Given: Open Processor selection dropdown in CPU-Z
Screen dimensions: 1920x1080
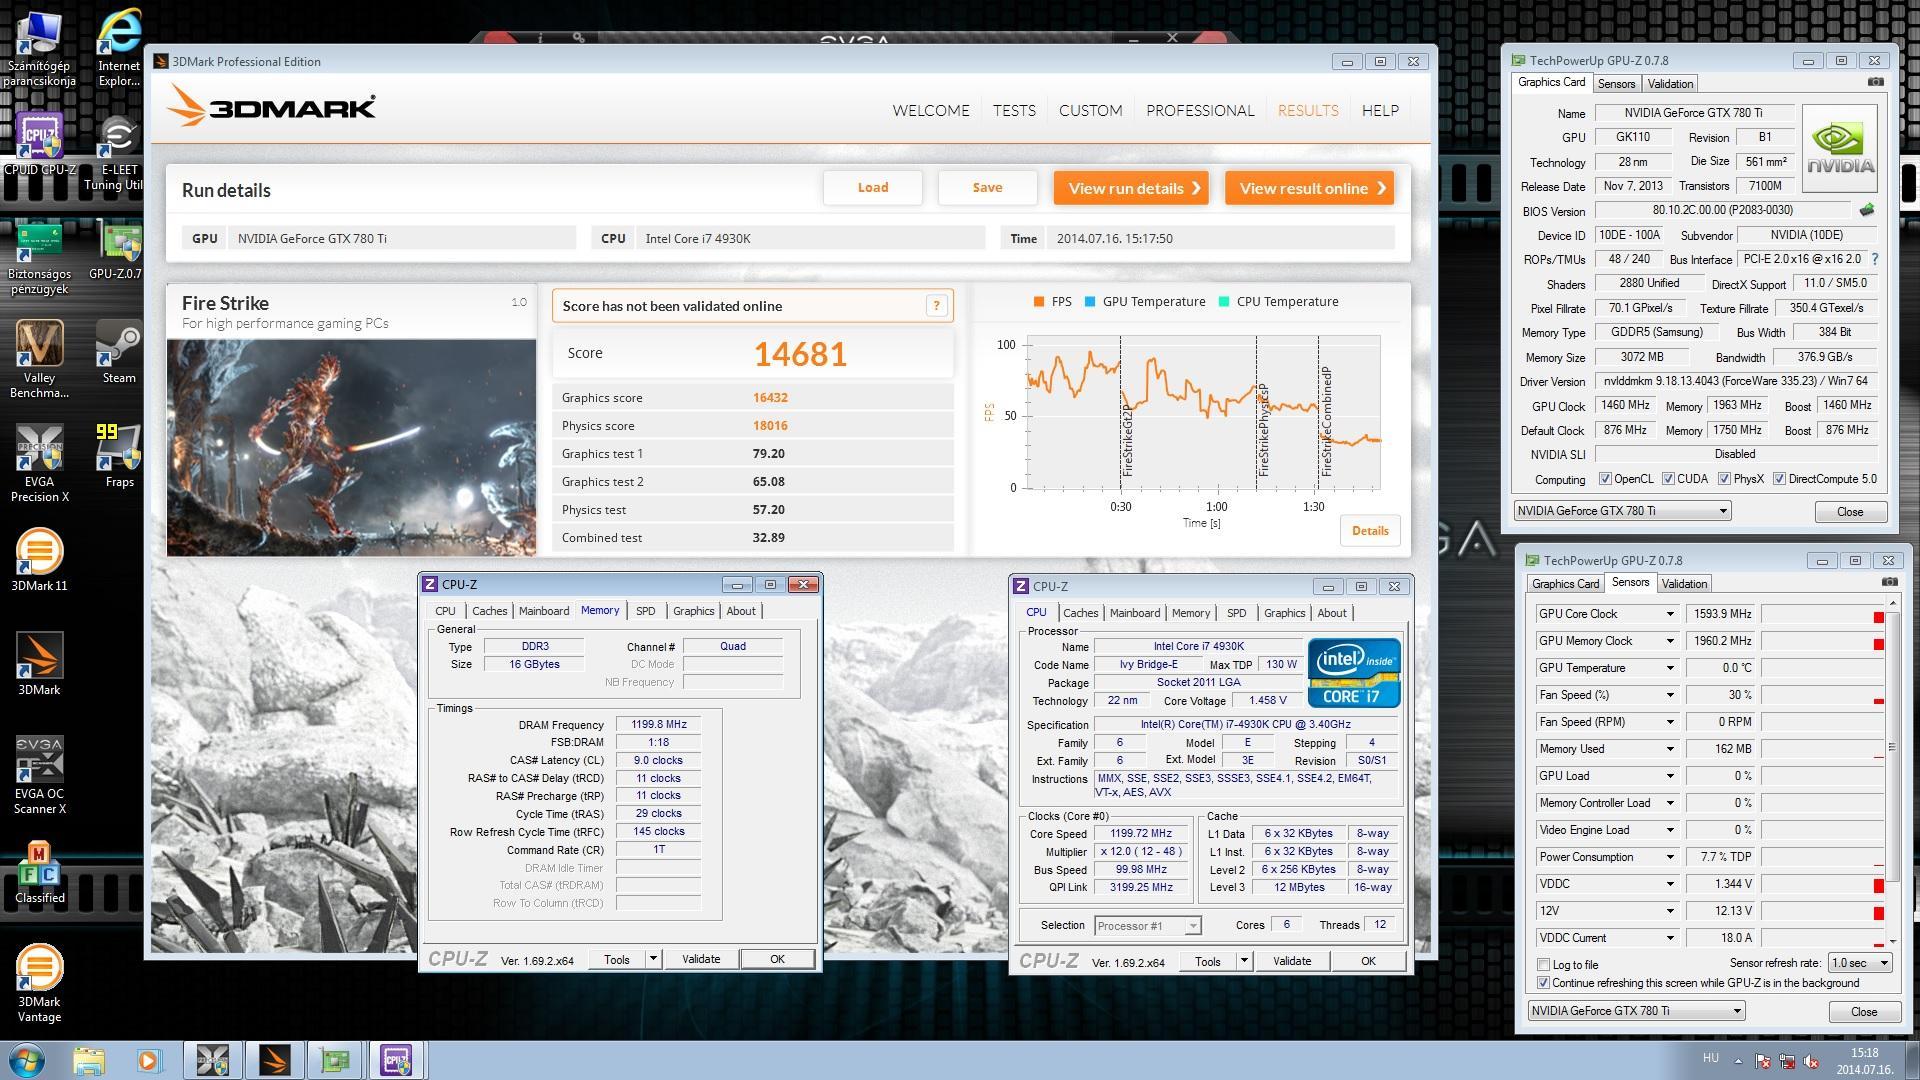Looking at the screenshot, I should click(x=1148, y=926).
